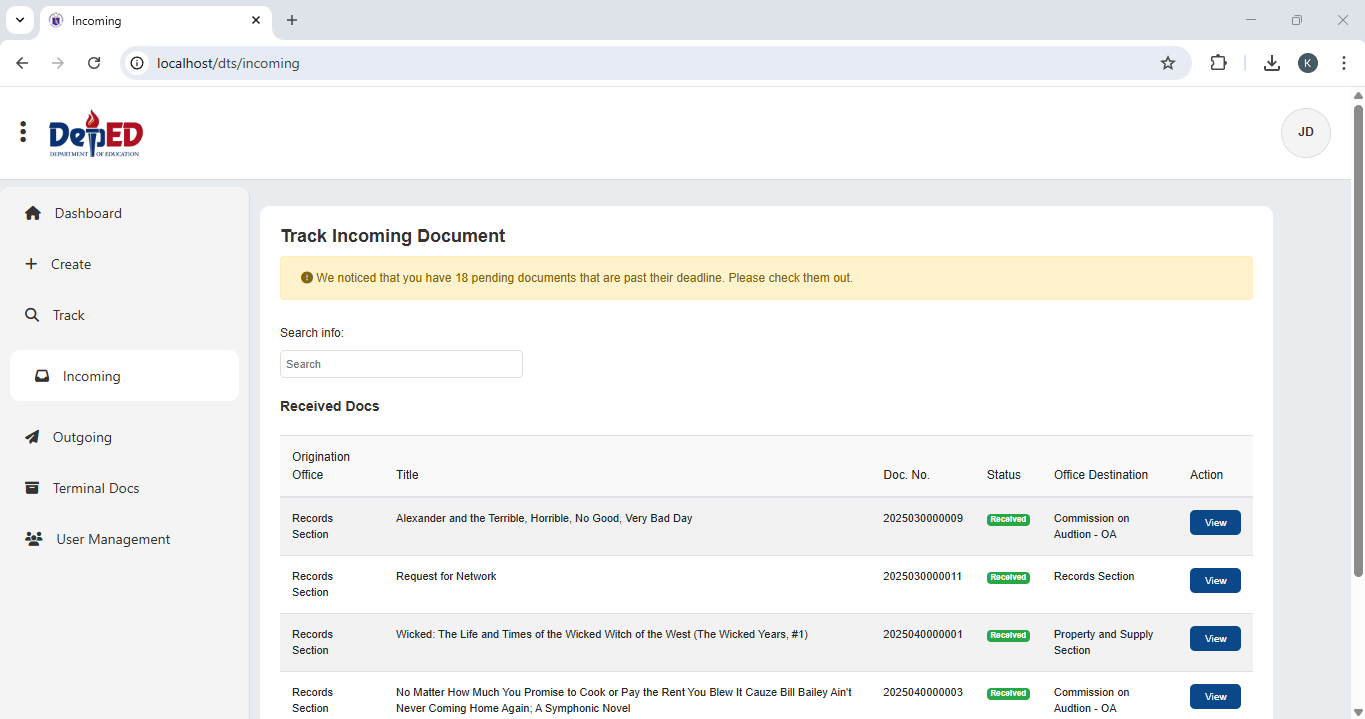1365x719 pixels.
Task: Open a new browser tab
Action: click(292, 20)
